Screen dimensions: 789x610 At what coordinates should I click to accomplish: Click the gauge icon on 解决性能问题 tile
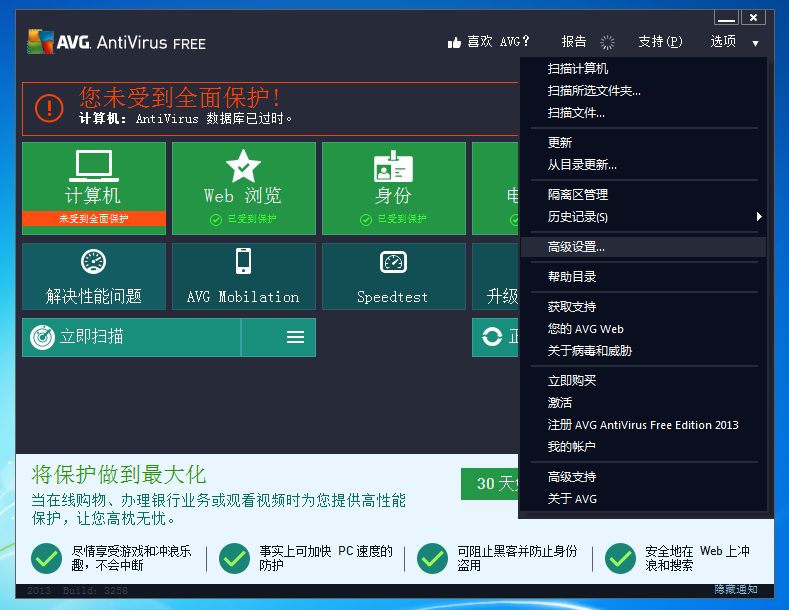(x=94, y=261)
